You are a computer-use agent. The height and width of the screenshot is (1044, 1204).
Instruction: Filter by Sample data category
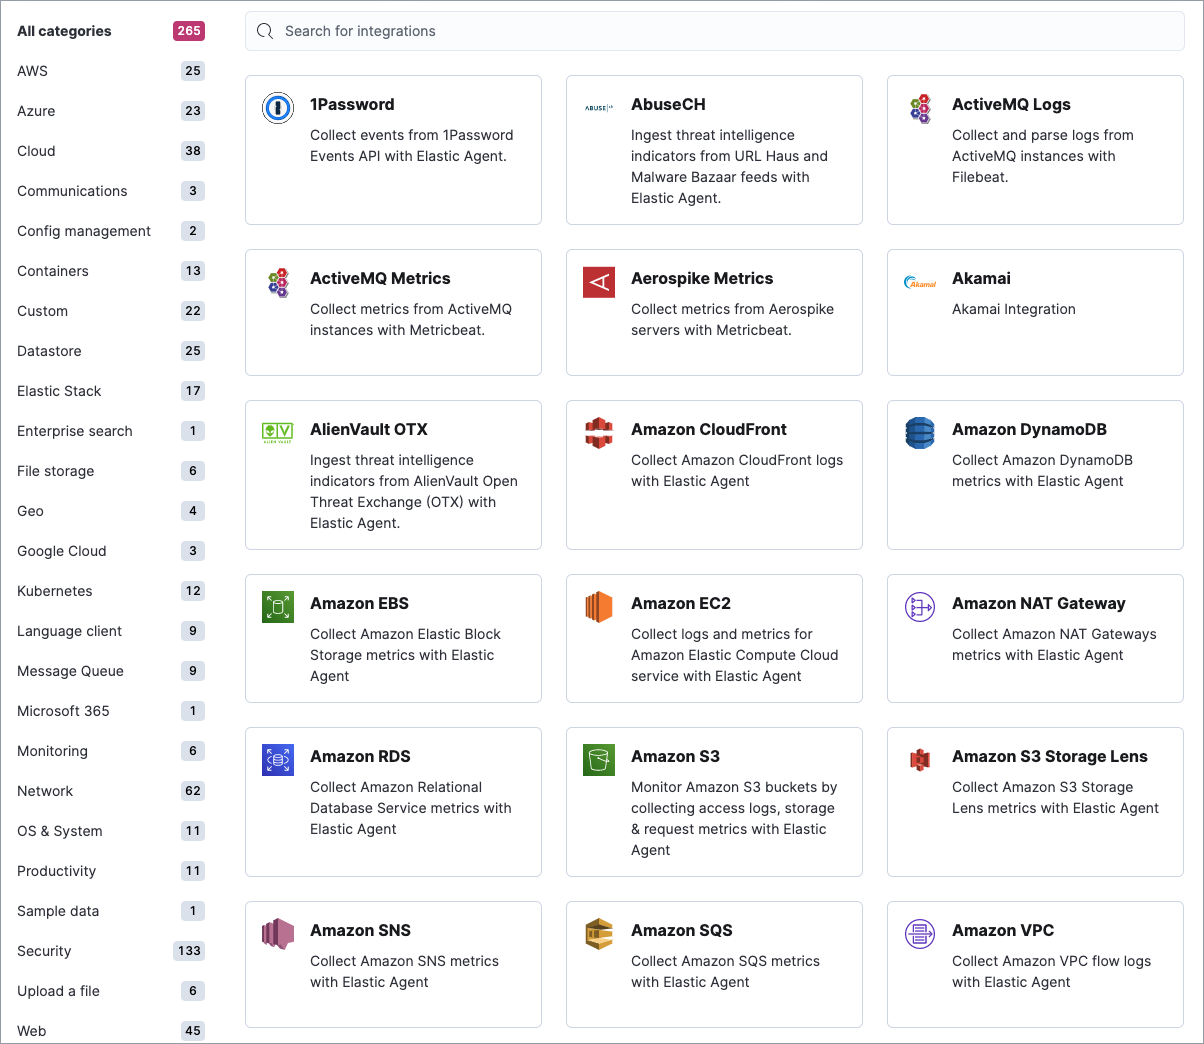point(110,911)
